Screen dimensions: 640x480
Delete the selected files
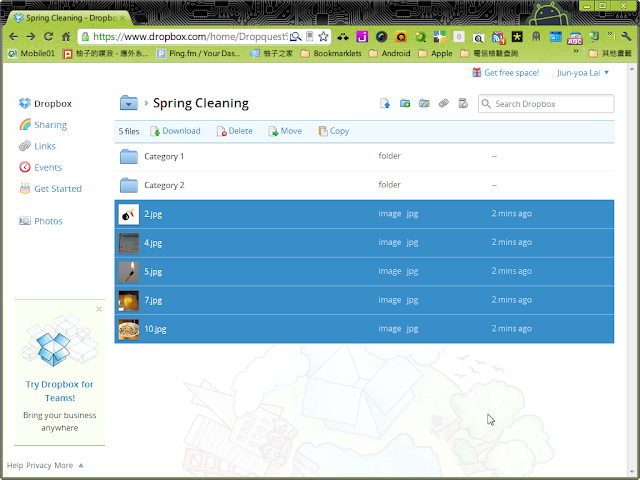point(235,131)
